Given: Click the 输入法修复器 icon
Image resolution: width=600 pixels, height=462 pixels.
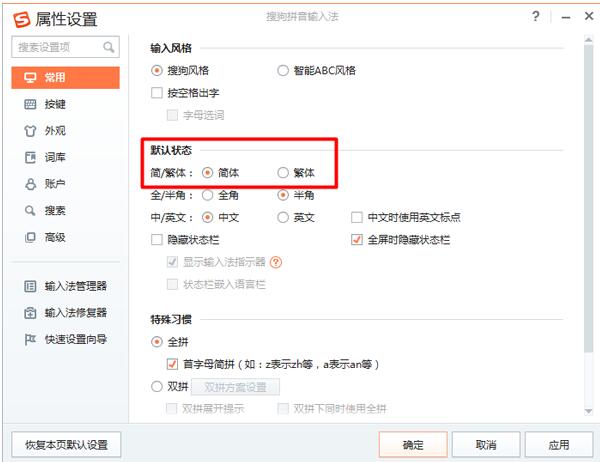Looking at the screenshot, I should click(x=30, y=312).
